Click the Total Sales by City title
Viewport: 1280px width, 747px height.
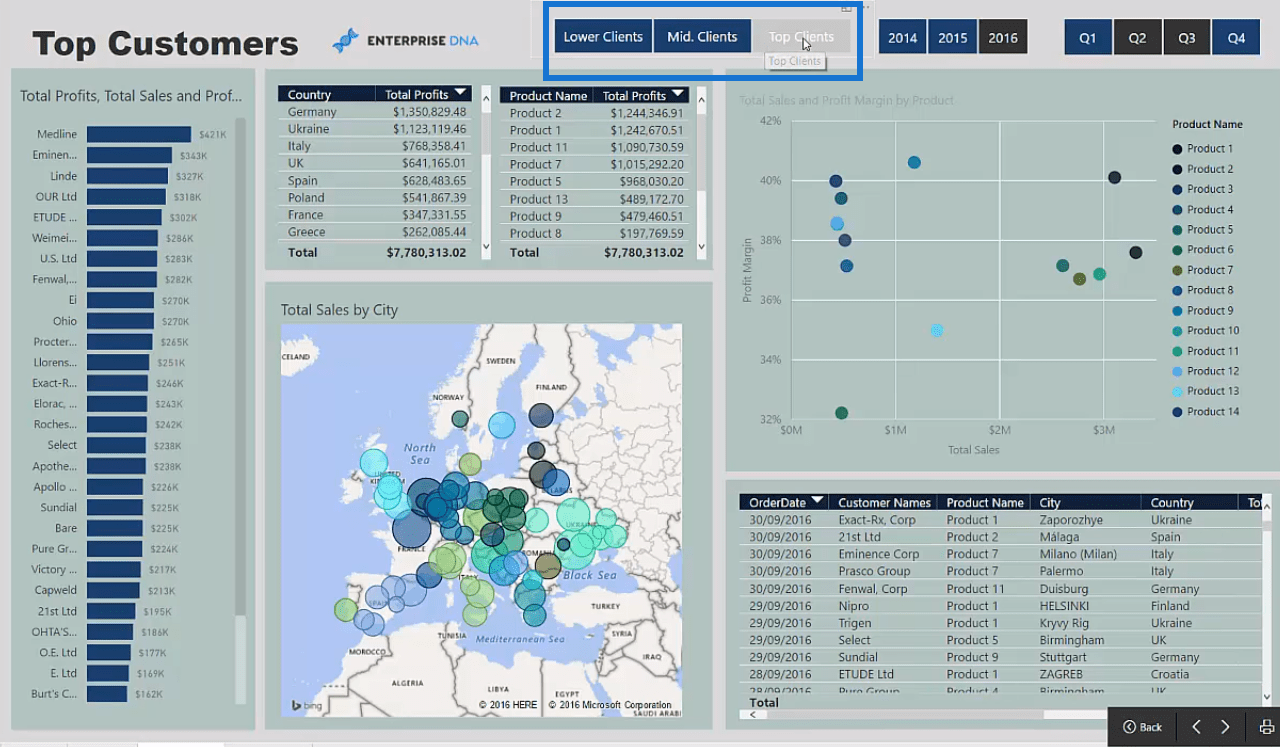click(339, 310)
